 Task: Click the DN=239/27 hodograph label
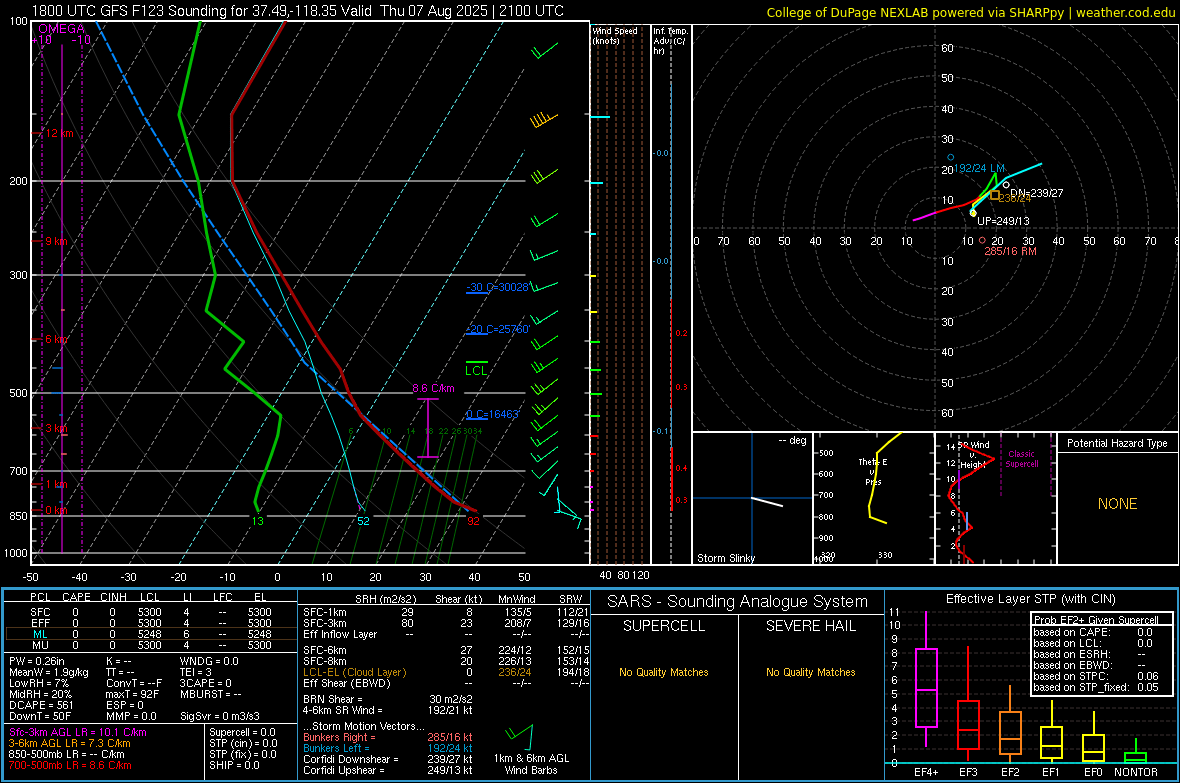tap(1036, 193)
